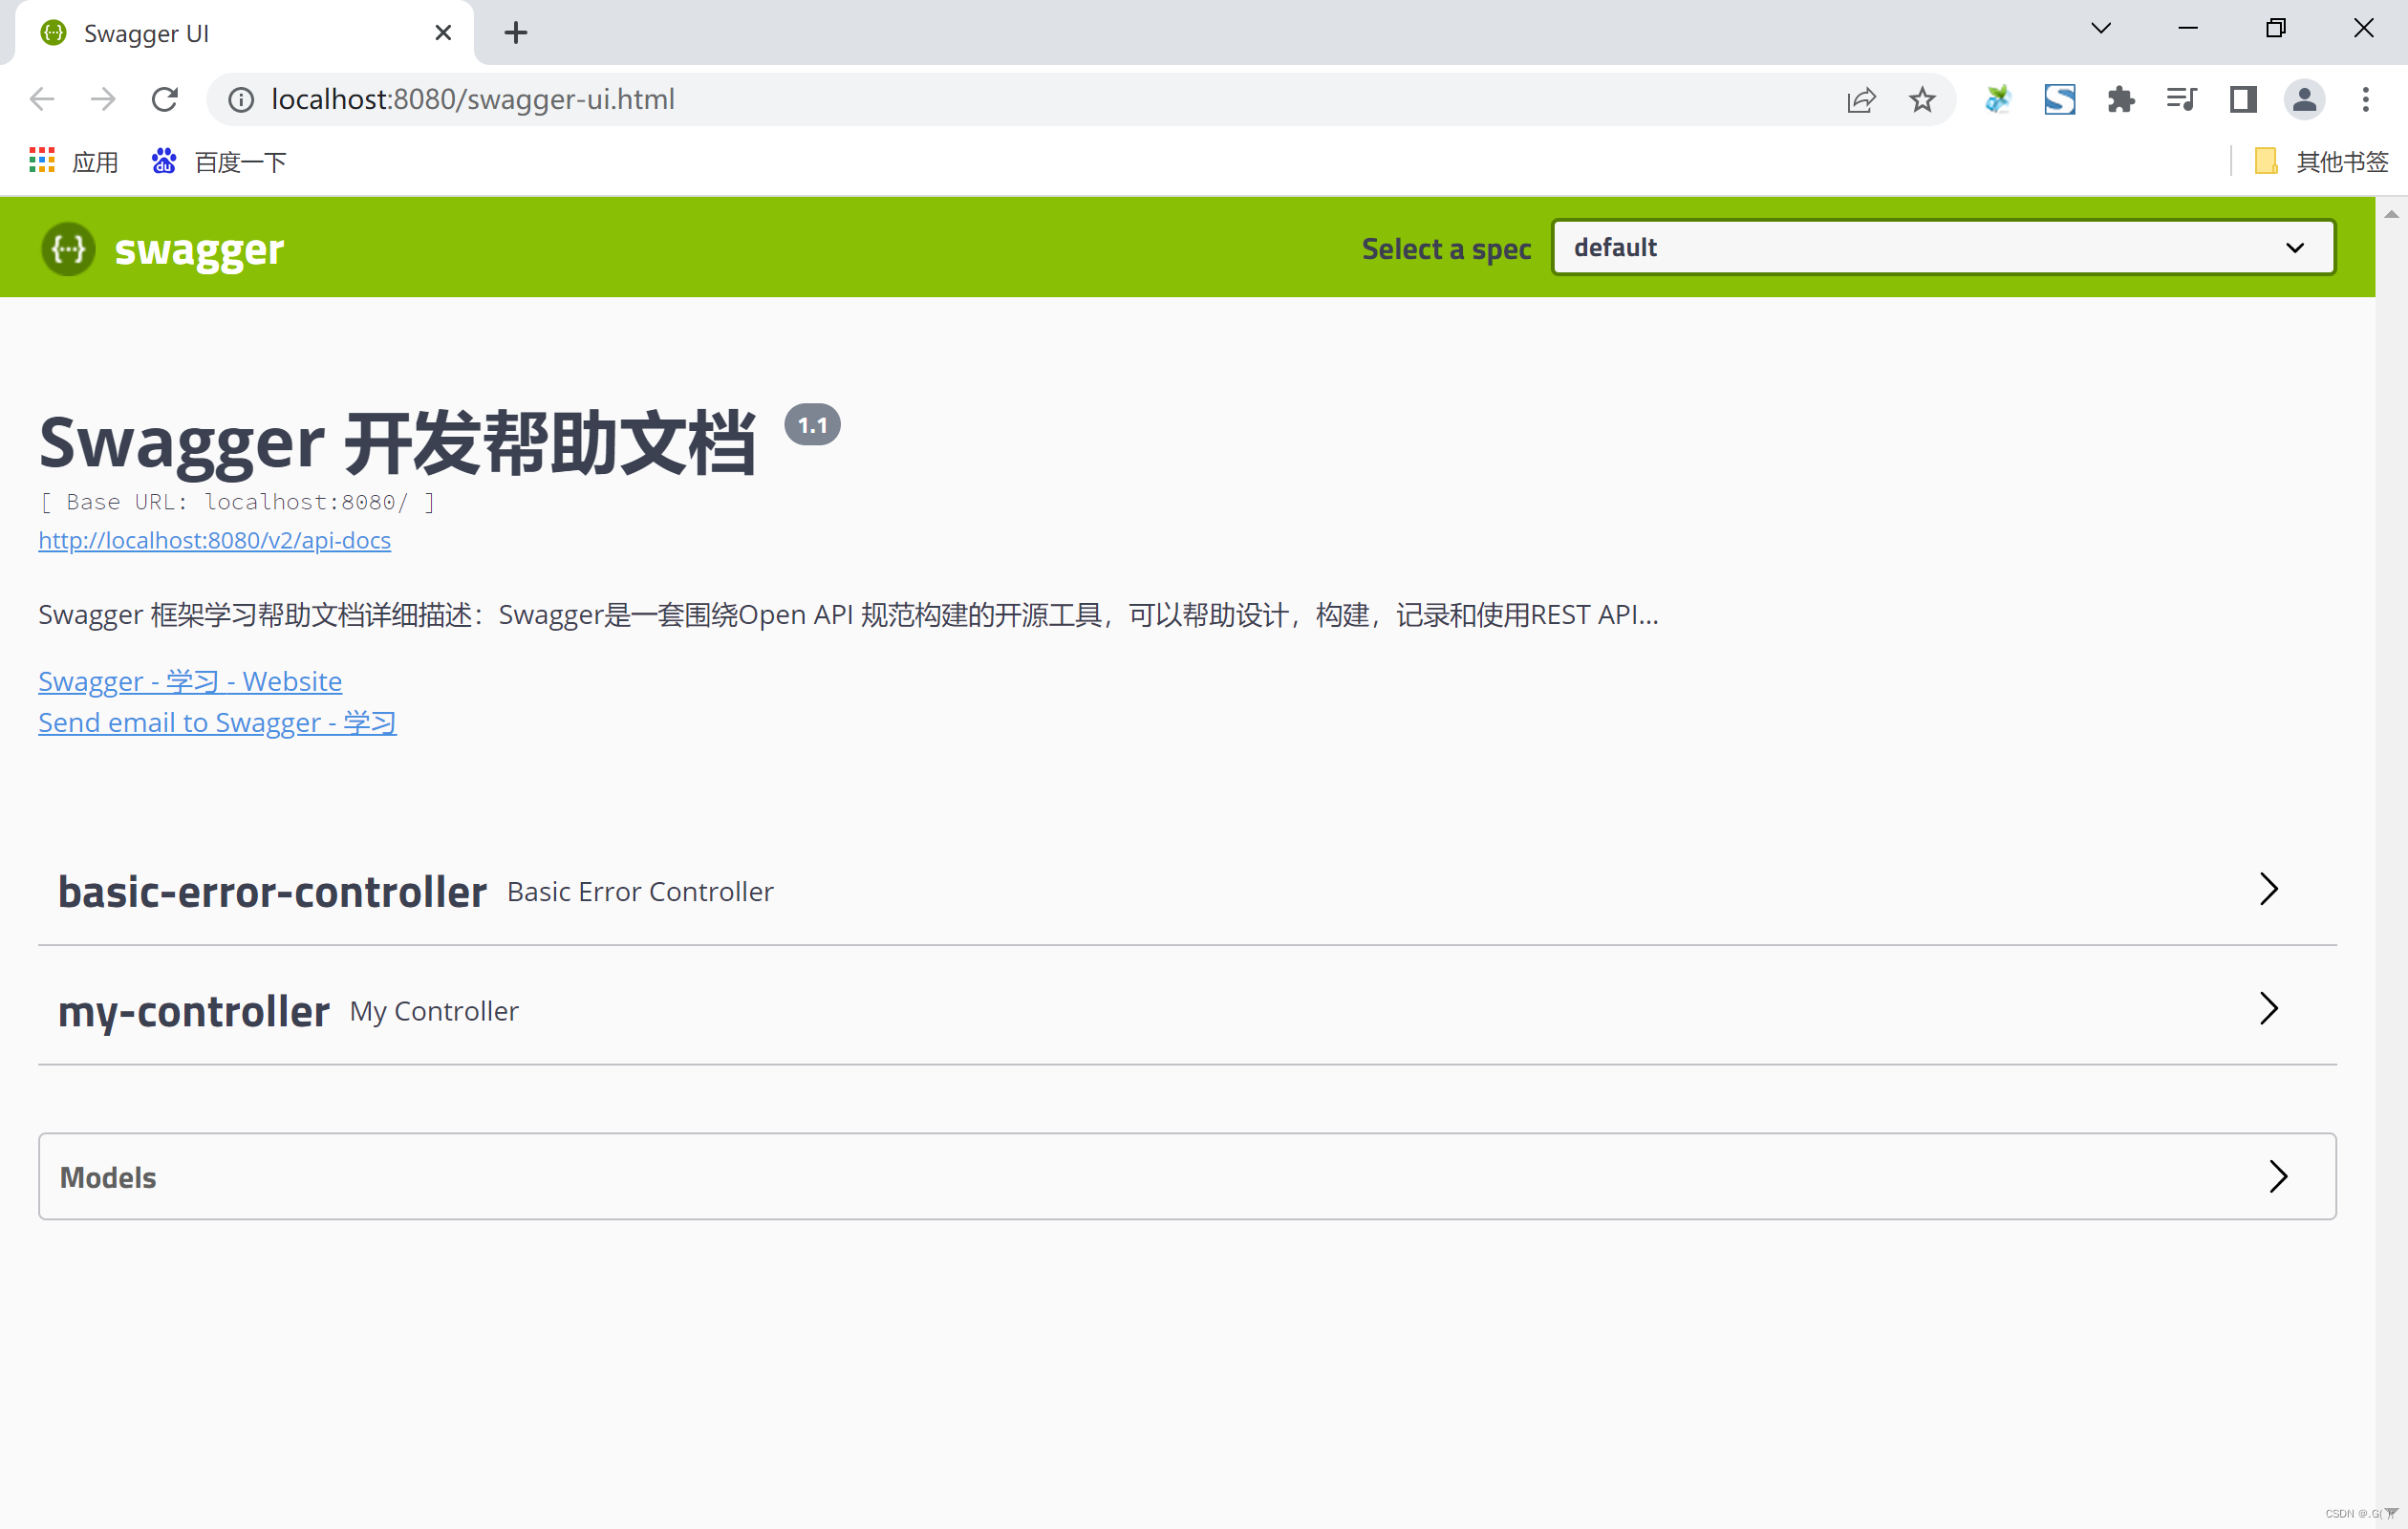Click Send email to Swagger link

[x=217, y=722]
